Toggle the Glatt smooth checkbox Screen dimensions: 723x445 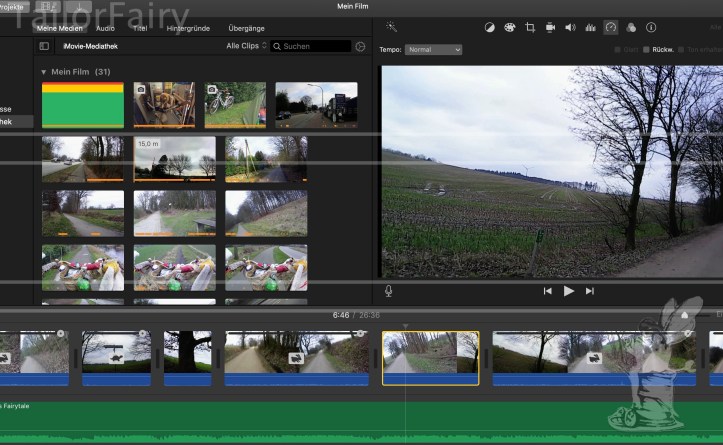pyautogui.click(x=617, y=50)
